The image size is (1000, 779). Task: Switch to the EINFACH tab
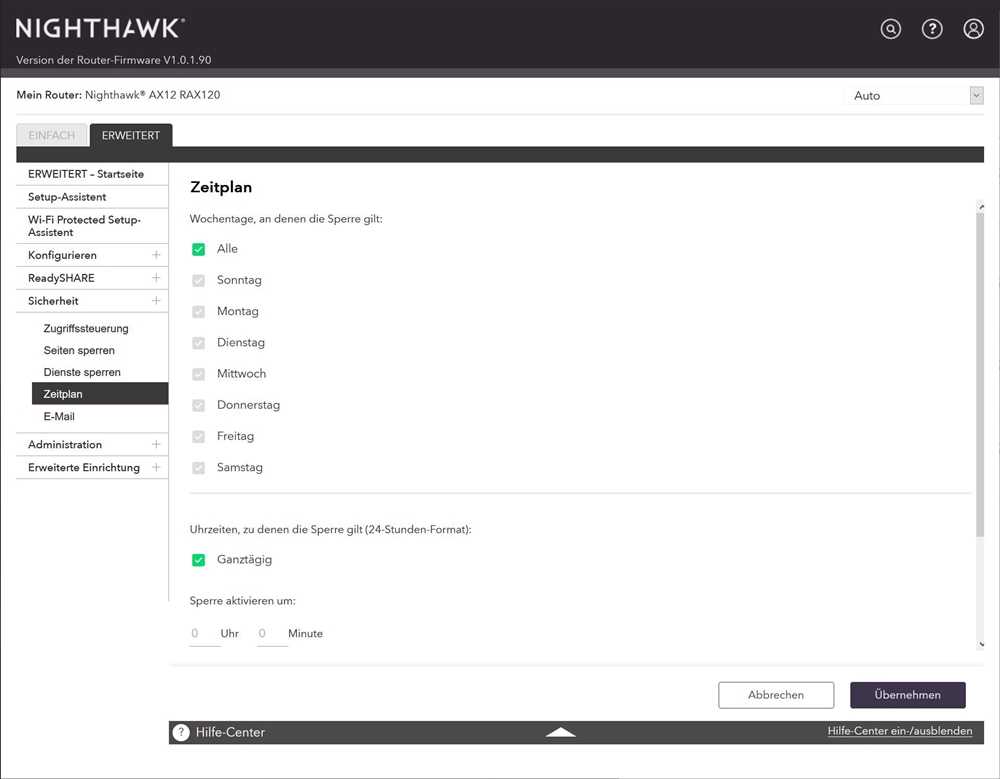tap(51, 136)
